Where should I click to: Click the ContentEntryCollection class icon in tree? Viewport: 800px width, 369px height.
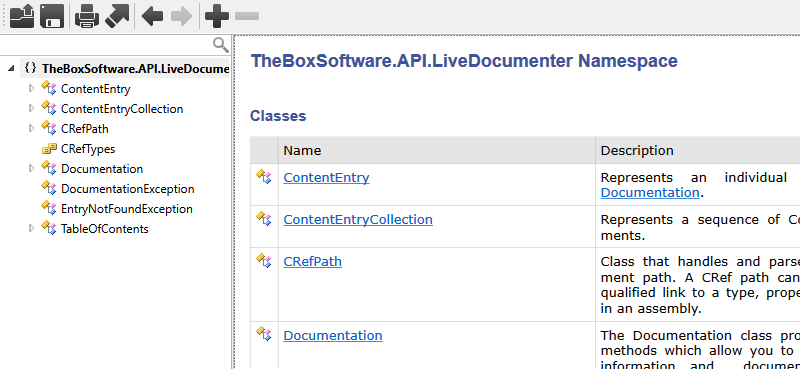[48, 108]
